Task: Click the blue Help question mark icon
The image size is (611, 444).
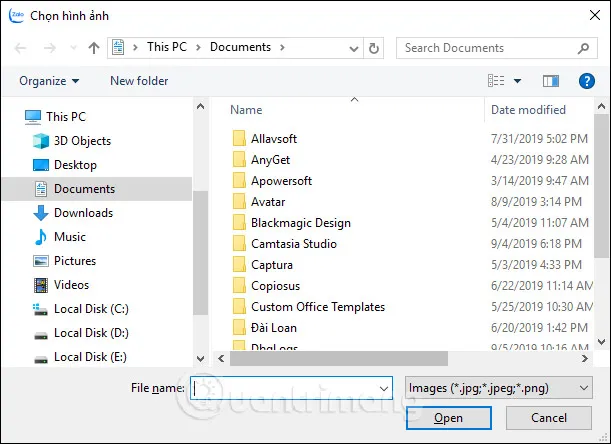Action: click(587, 81)
